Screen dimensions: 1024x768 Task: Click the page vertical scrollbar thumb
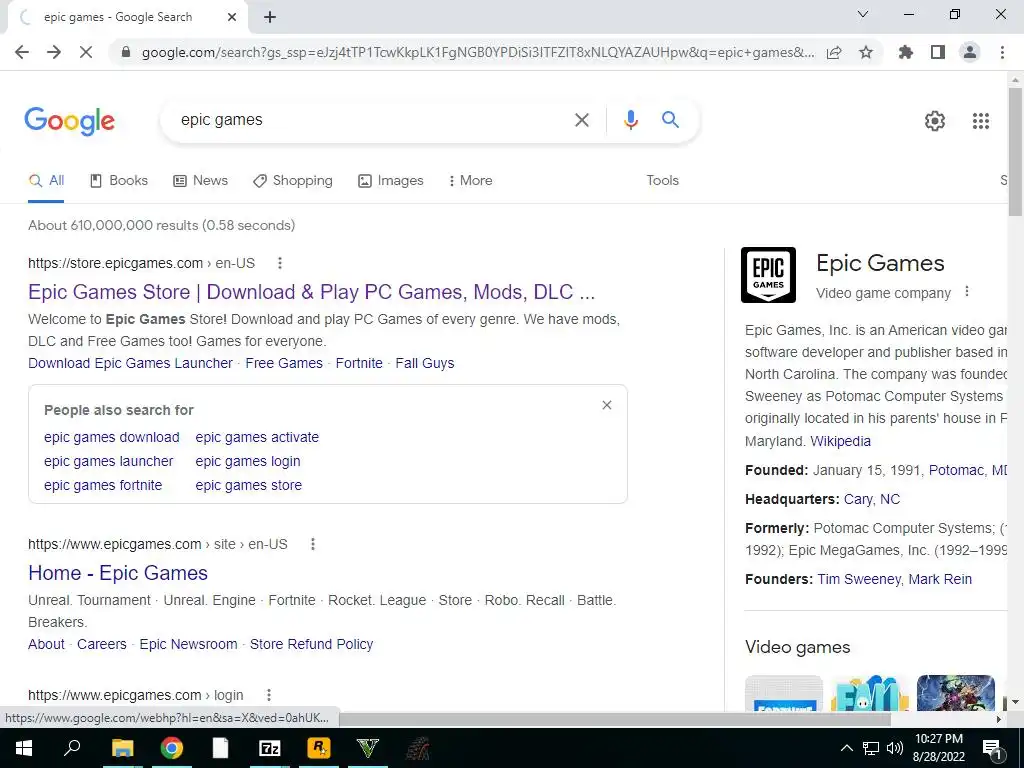click(1015, 152)
